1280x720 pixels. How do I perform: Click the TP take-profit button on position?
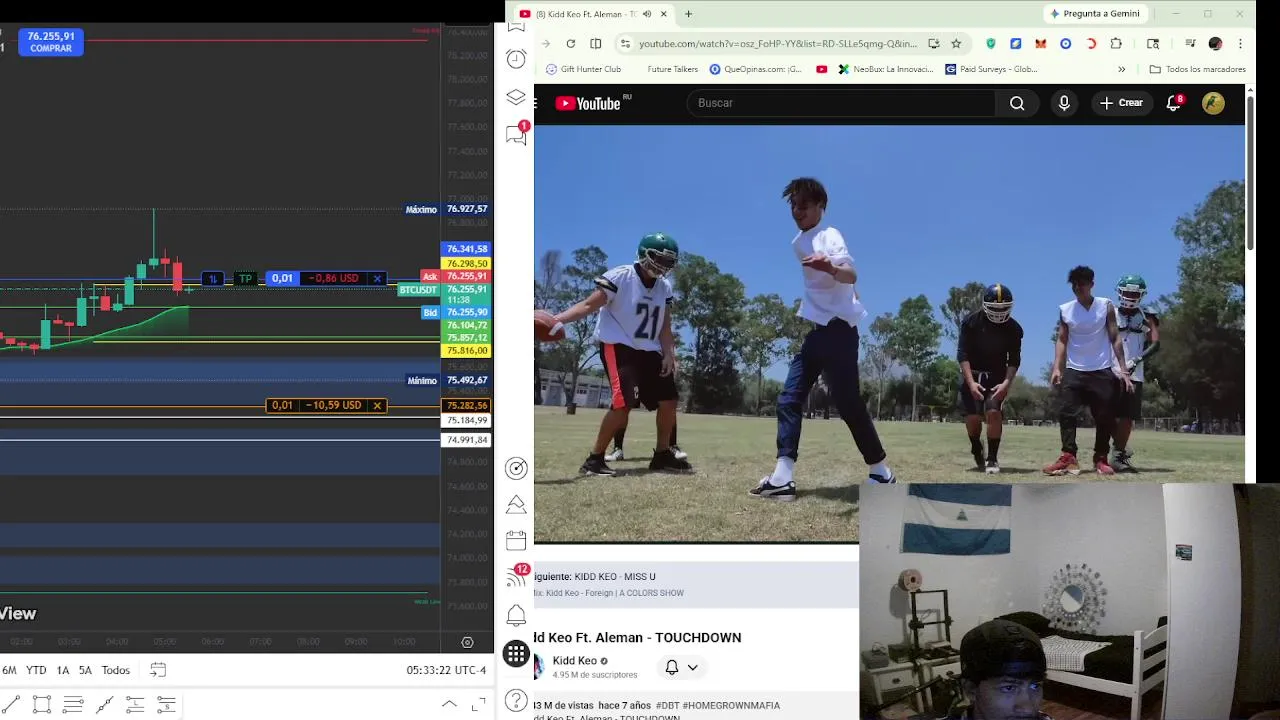coord(246,278)
